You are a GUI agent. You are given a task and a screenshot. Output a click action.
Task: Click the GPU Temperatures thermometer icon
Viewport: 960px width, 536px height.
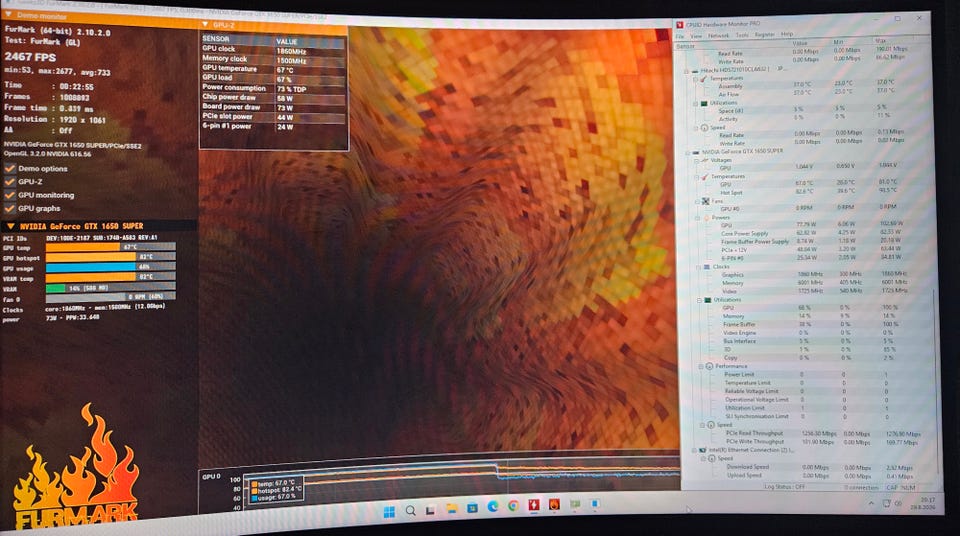point(705,176)
